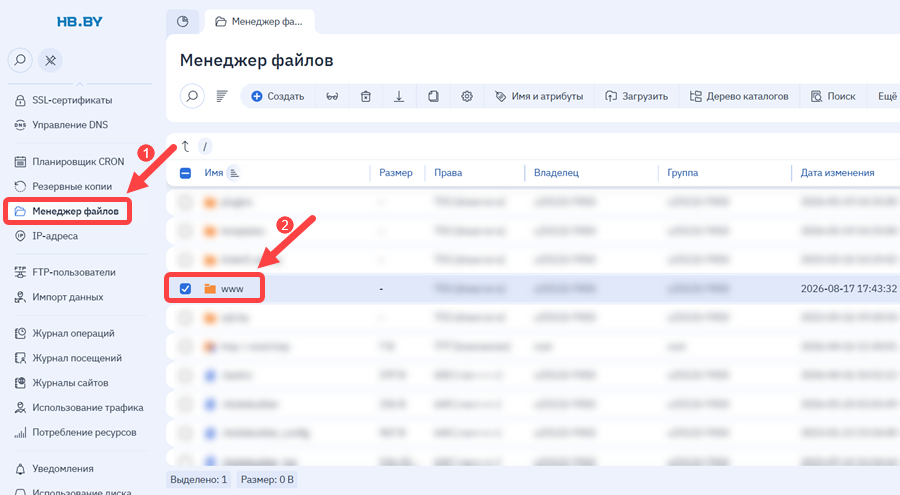Click the gear settings icon in toolbar
This screenshot has width=900, height=495.
467,96
